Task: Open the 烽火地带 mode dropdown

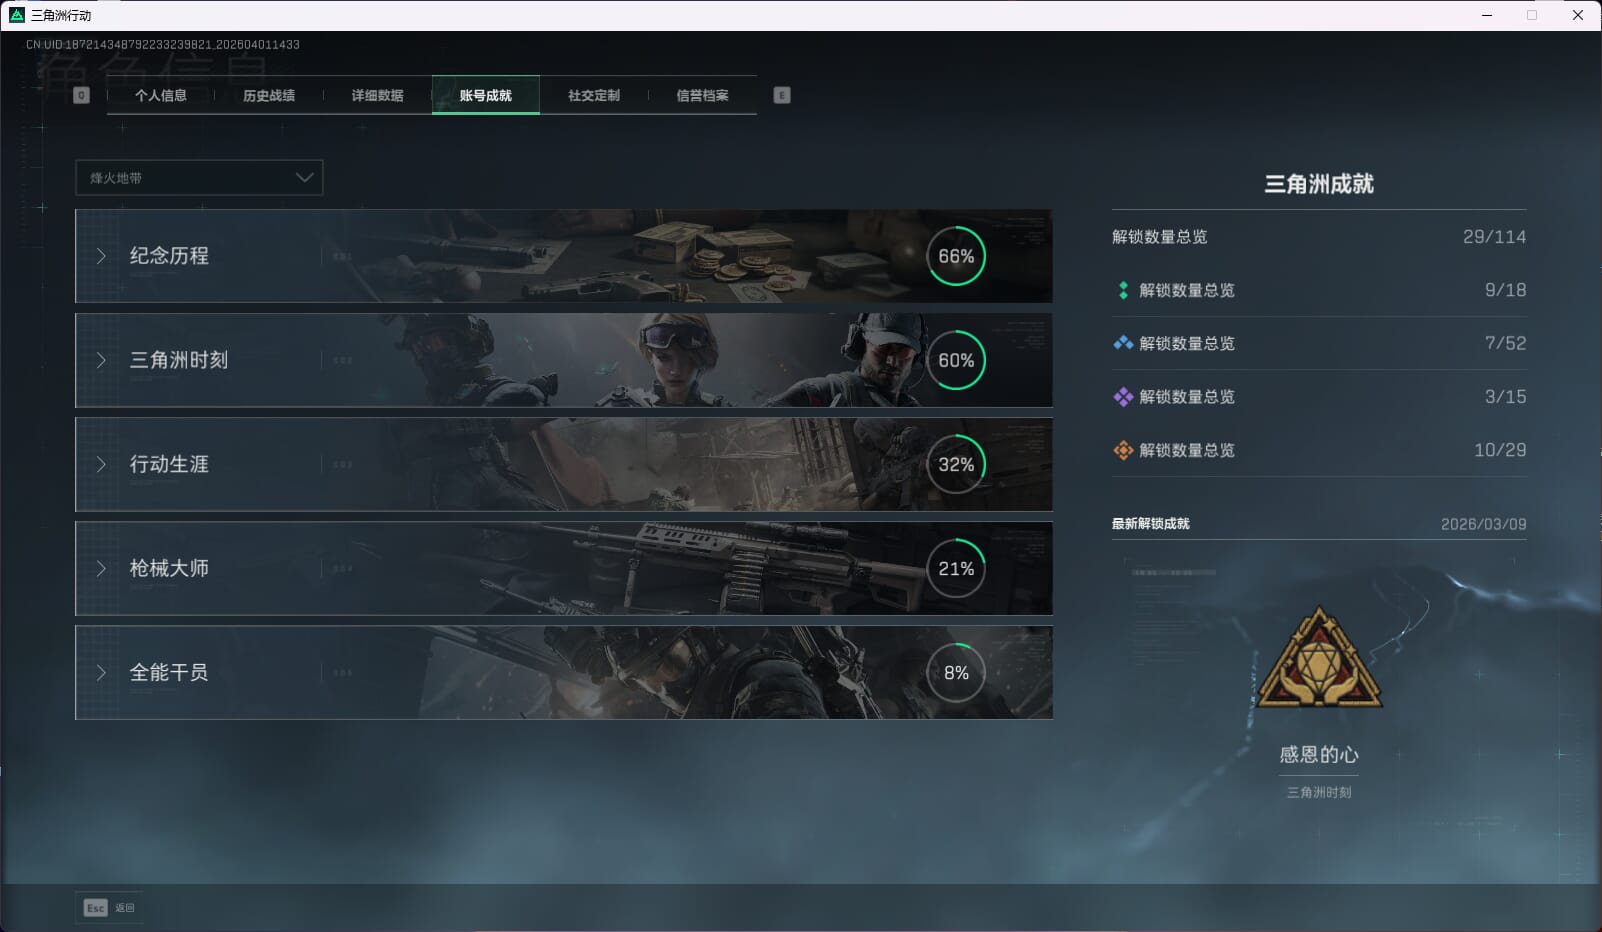Action: [199, 178]
